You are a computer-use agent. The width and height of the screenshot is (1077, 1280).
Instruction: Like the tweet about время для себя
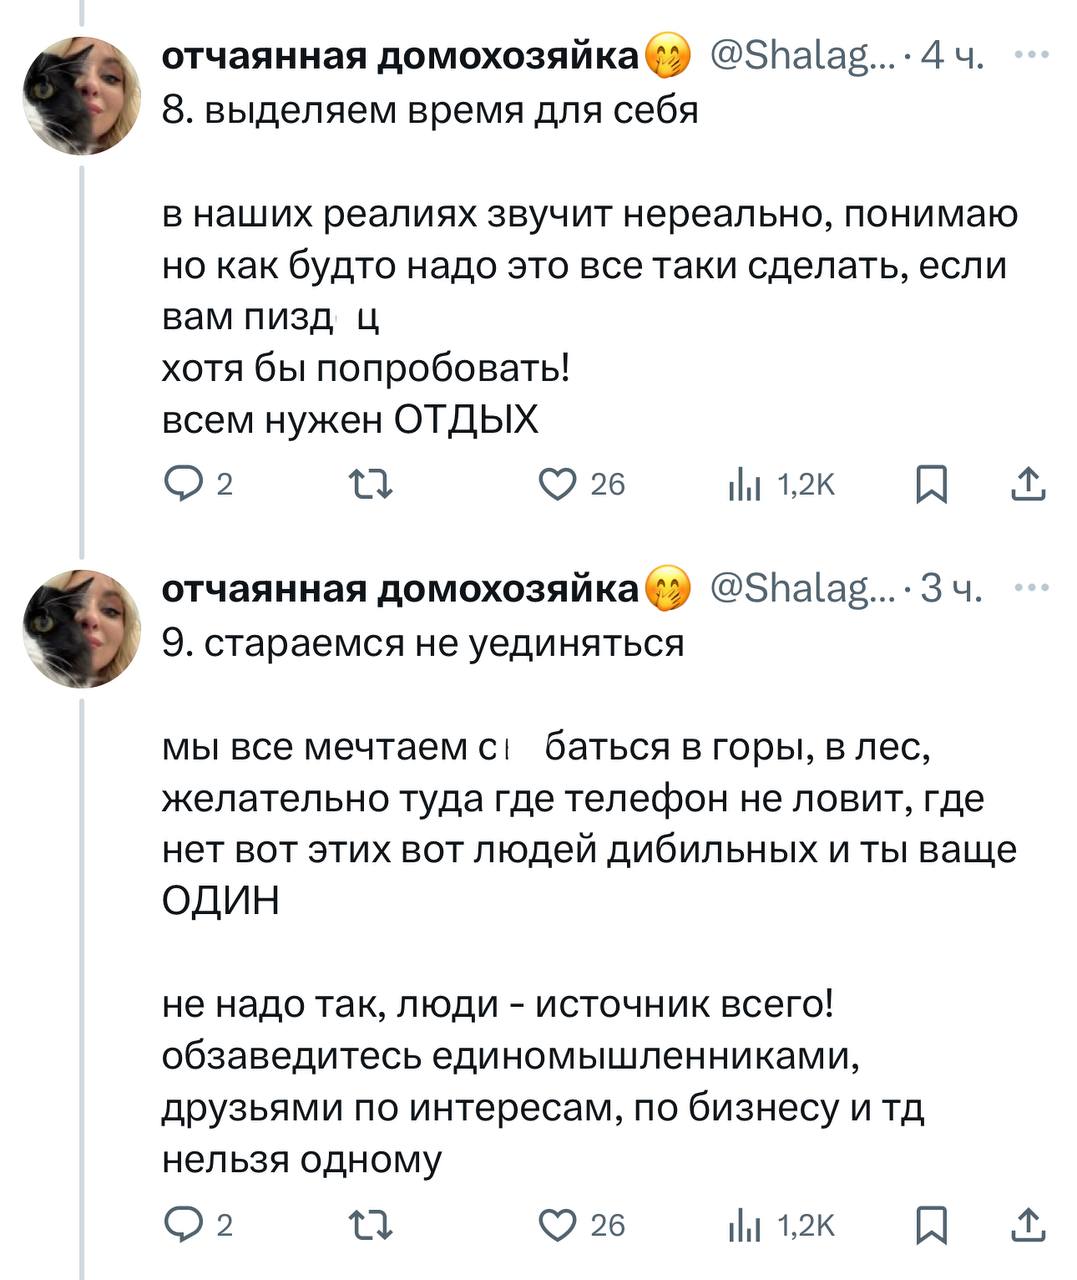click(555, 485)
